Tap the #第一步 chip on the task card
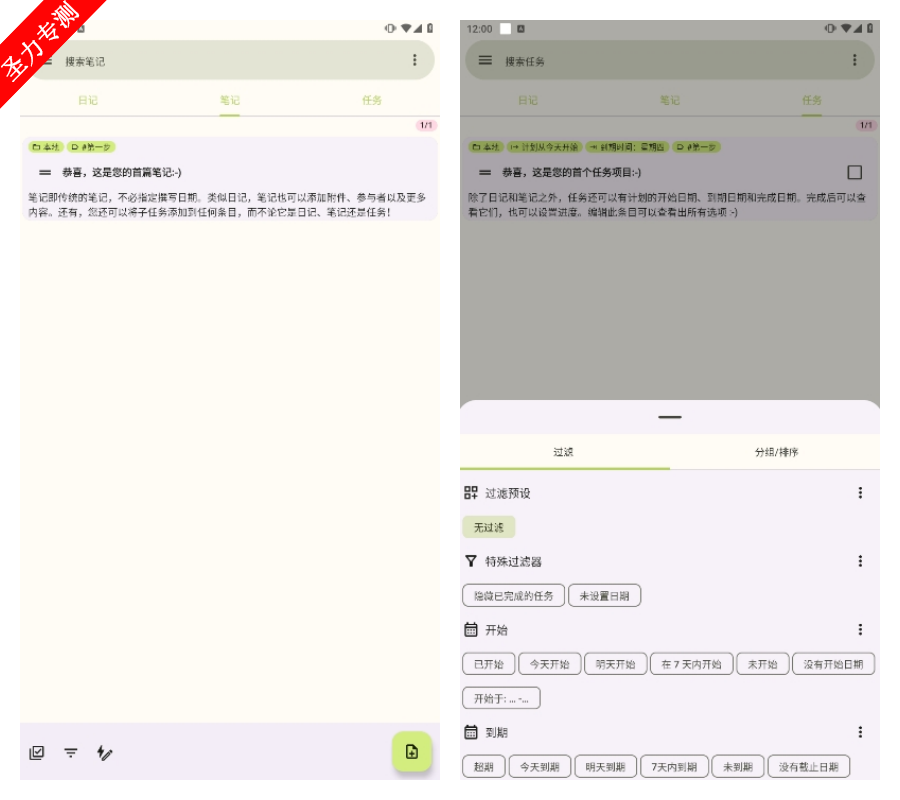Image resolution: width=900 pixels, height=800 pixels. point(696,147)
